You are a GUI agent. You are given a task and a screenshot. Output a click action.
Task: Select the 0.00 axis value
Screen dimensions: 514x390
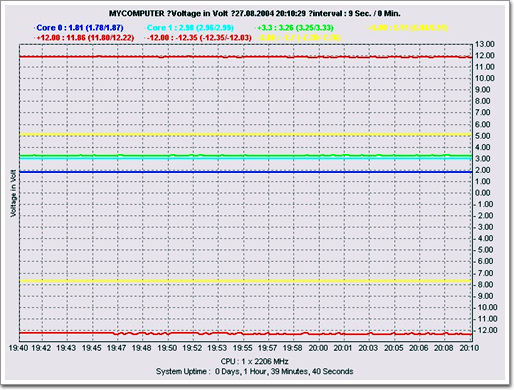pos(483,193)
